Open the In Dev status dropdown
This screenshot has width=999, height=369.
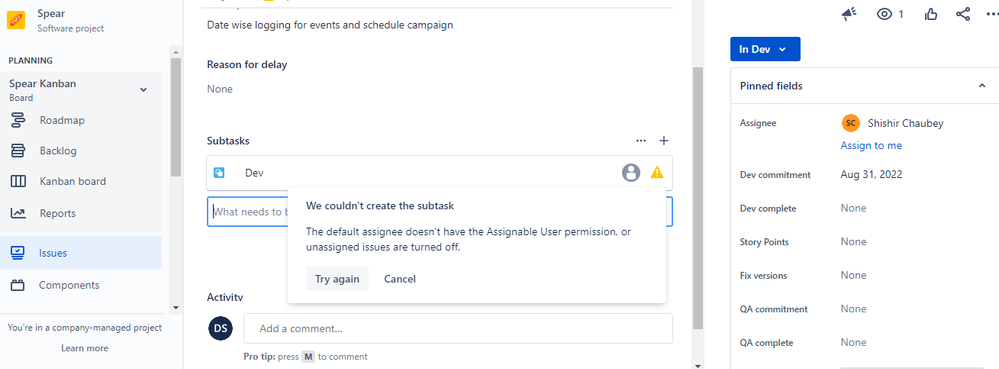(x=765, y=49)
